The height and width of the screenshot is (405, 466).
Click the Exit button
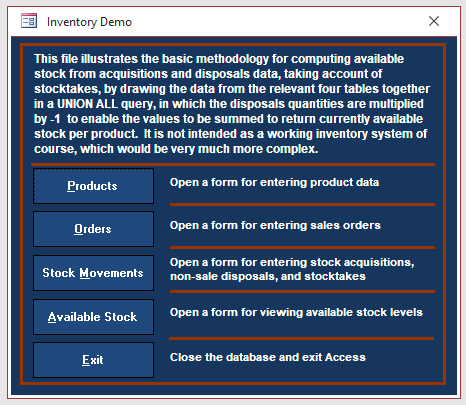[93, 360]
